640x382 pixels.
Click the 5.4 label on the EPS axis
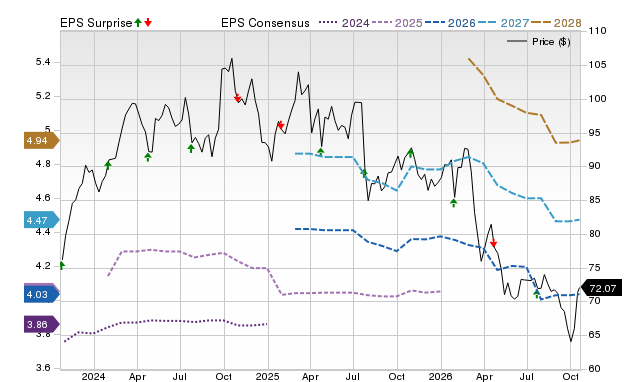click(x=43, y=62)
